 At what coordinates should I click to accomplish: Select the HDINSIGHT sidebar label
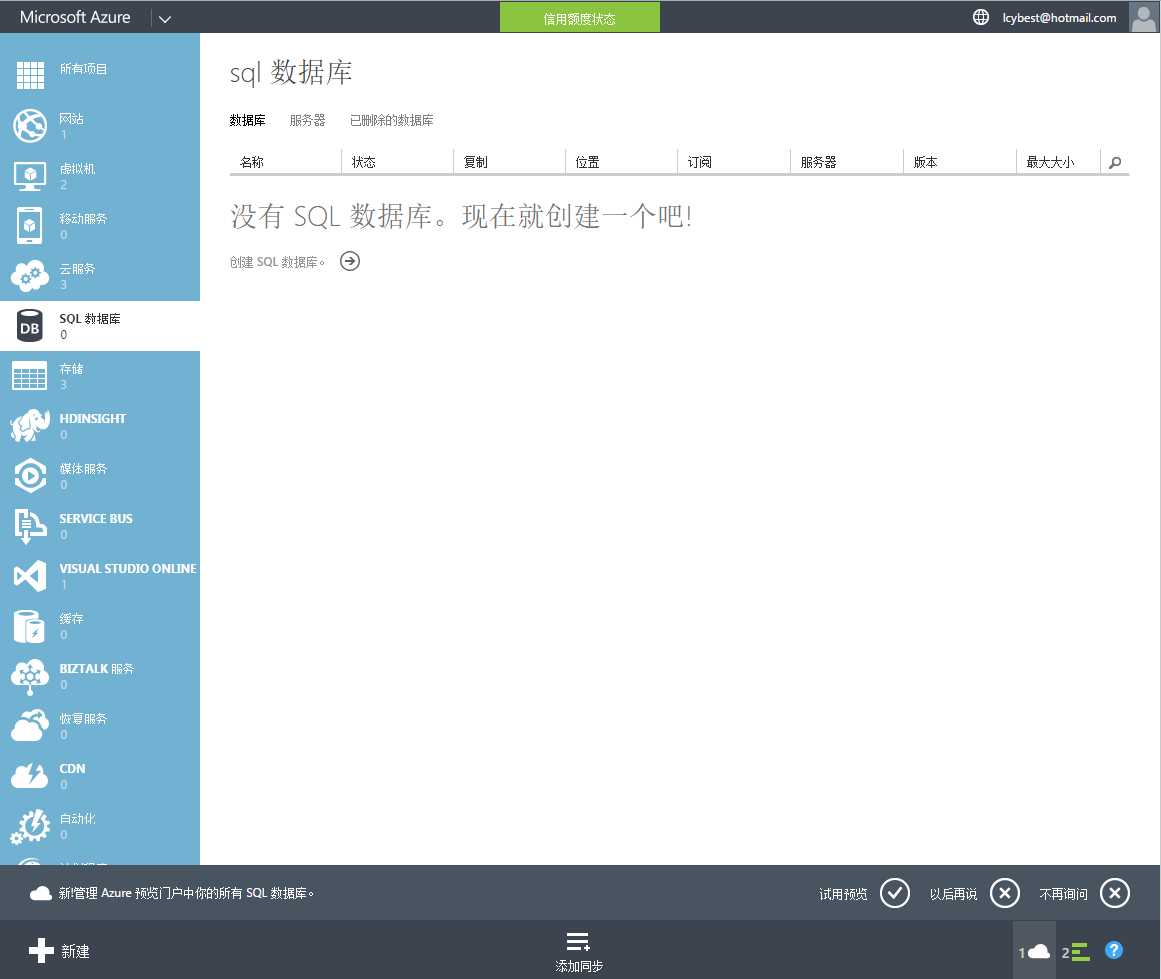point(93,418)
